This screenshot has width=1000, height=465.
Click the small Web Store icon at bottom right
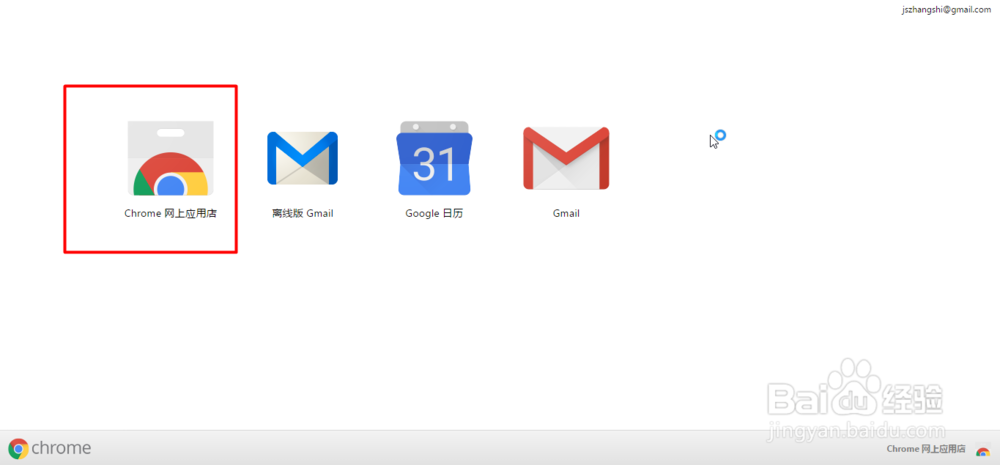(983, 450)
